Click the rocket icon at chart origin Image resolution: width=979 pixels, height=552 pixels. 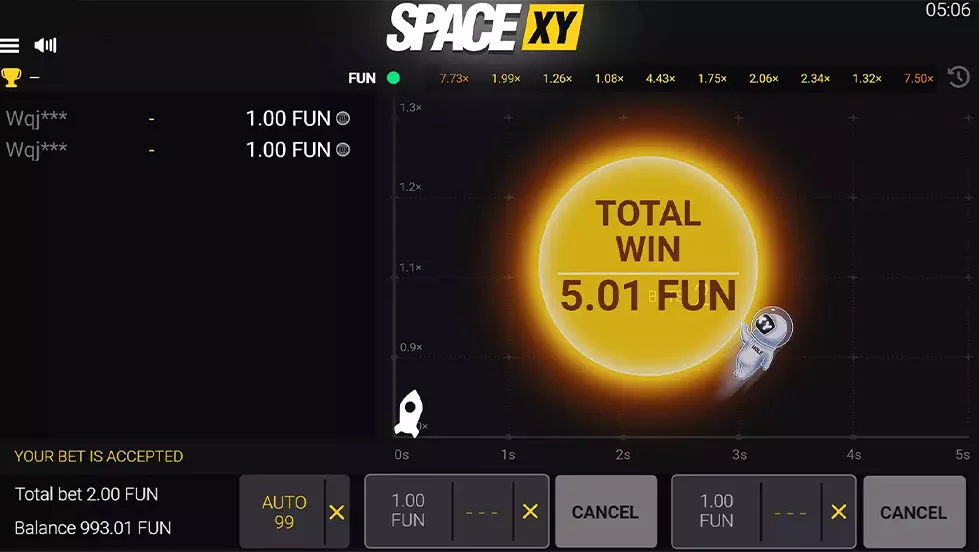point(409,413)
